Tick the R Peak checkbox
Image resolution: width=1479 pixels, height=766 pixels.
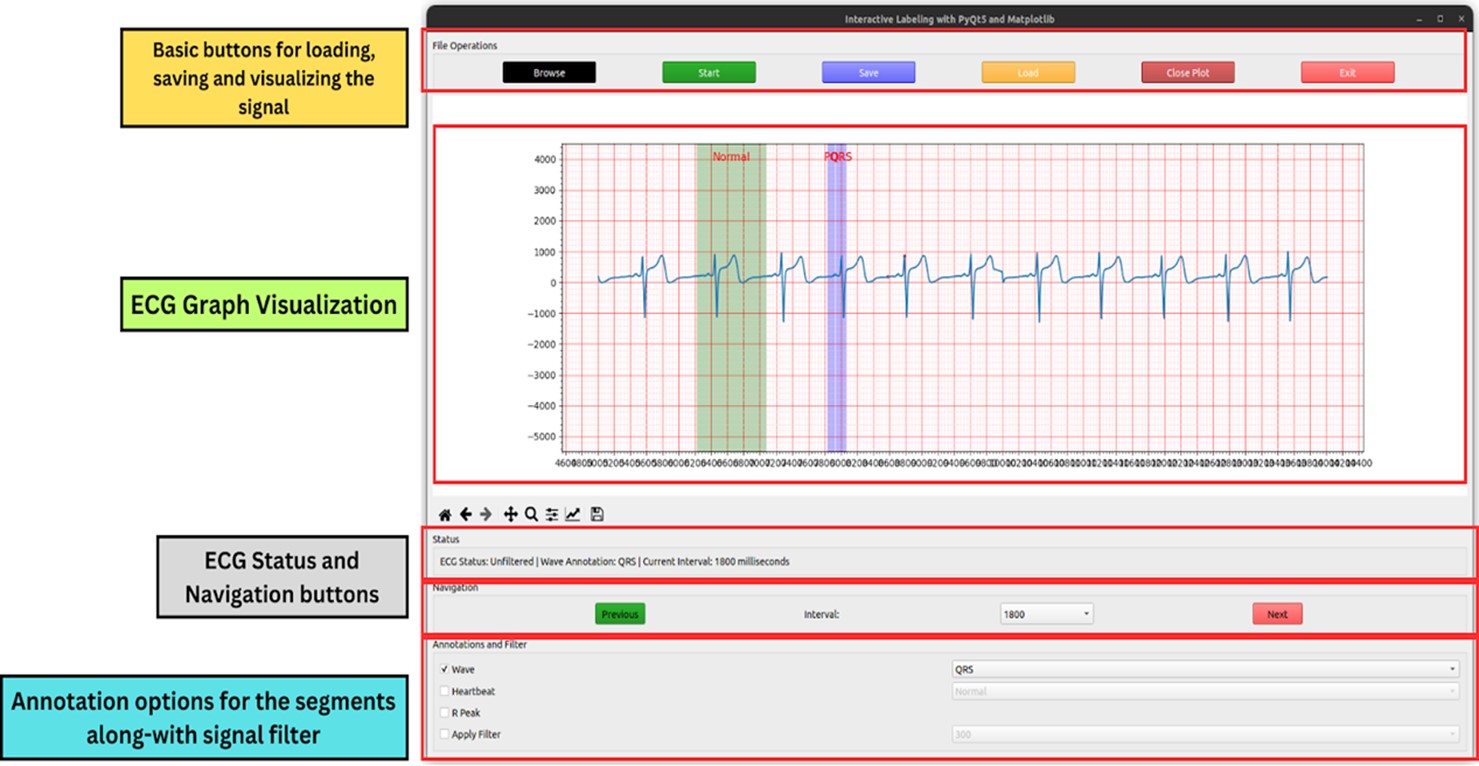pyautogui.click(x=445, y=713)
